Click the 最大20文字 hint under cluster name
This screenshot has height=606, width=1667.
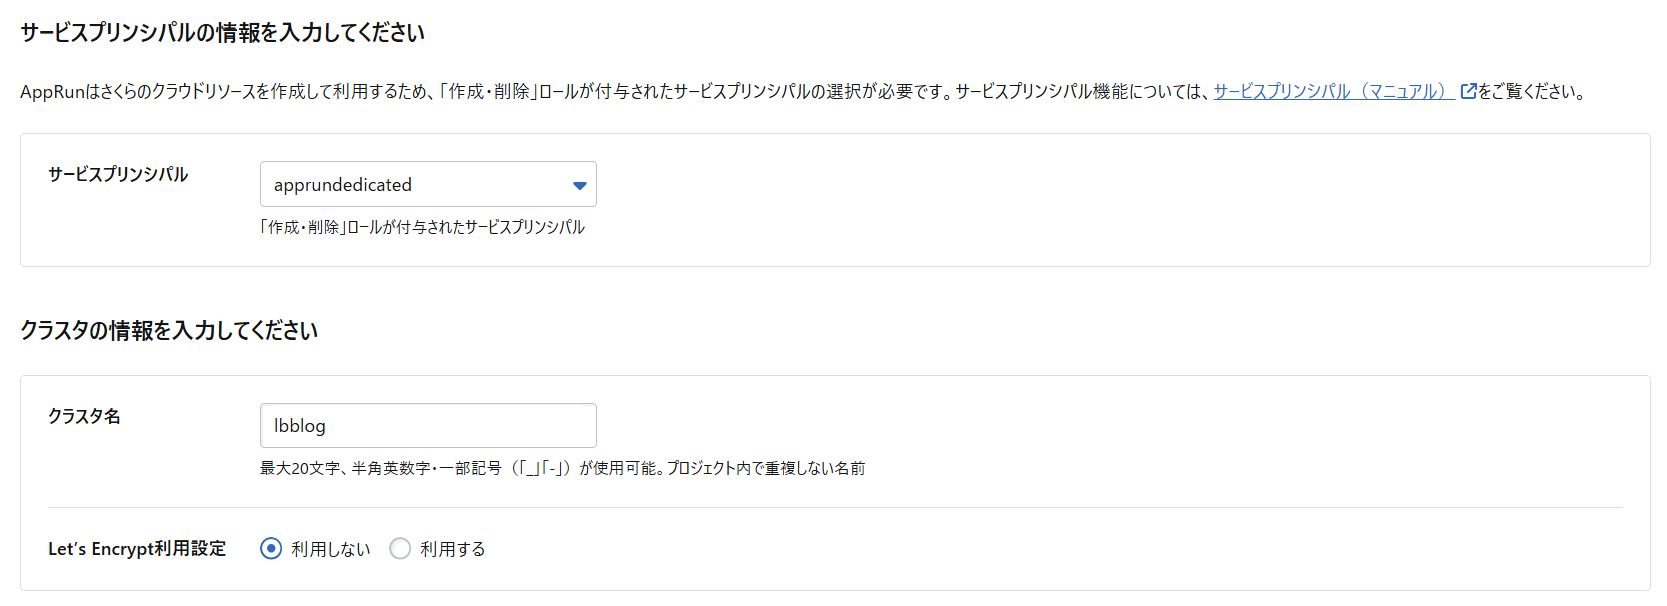coord(562,468)
